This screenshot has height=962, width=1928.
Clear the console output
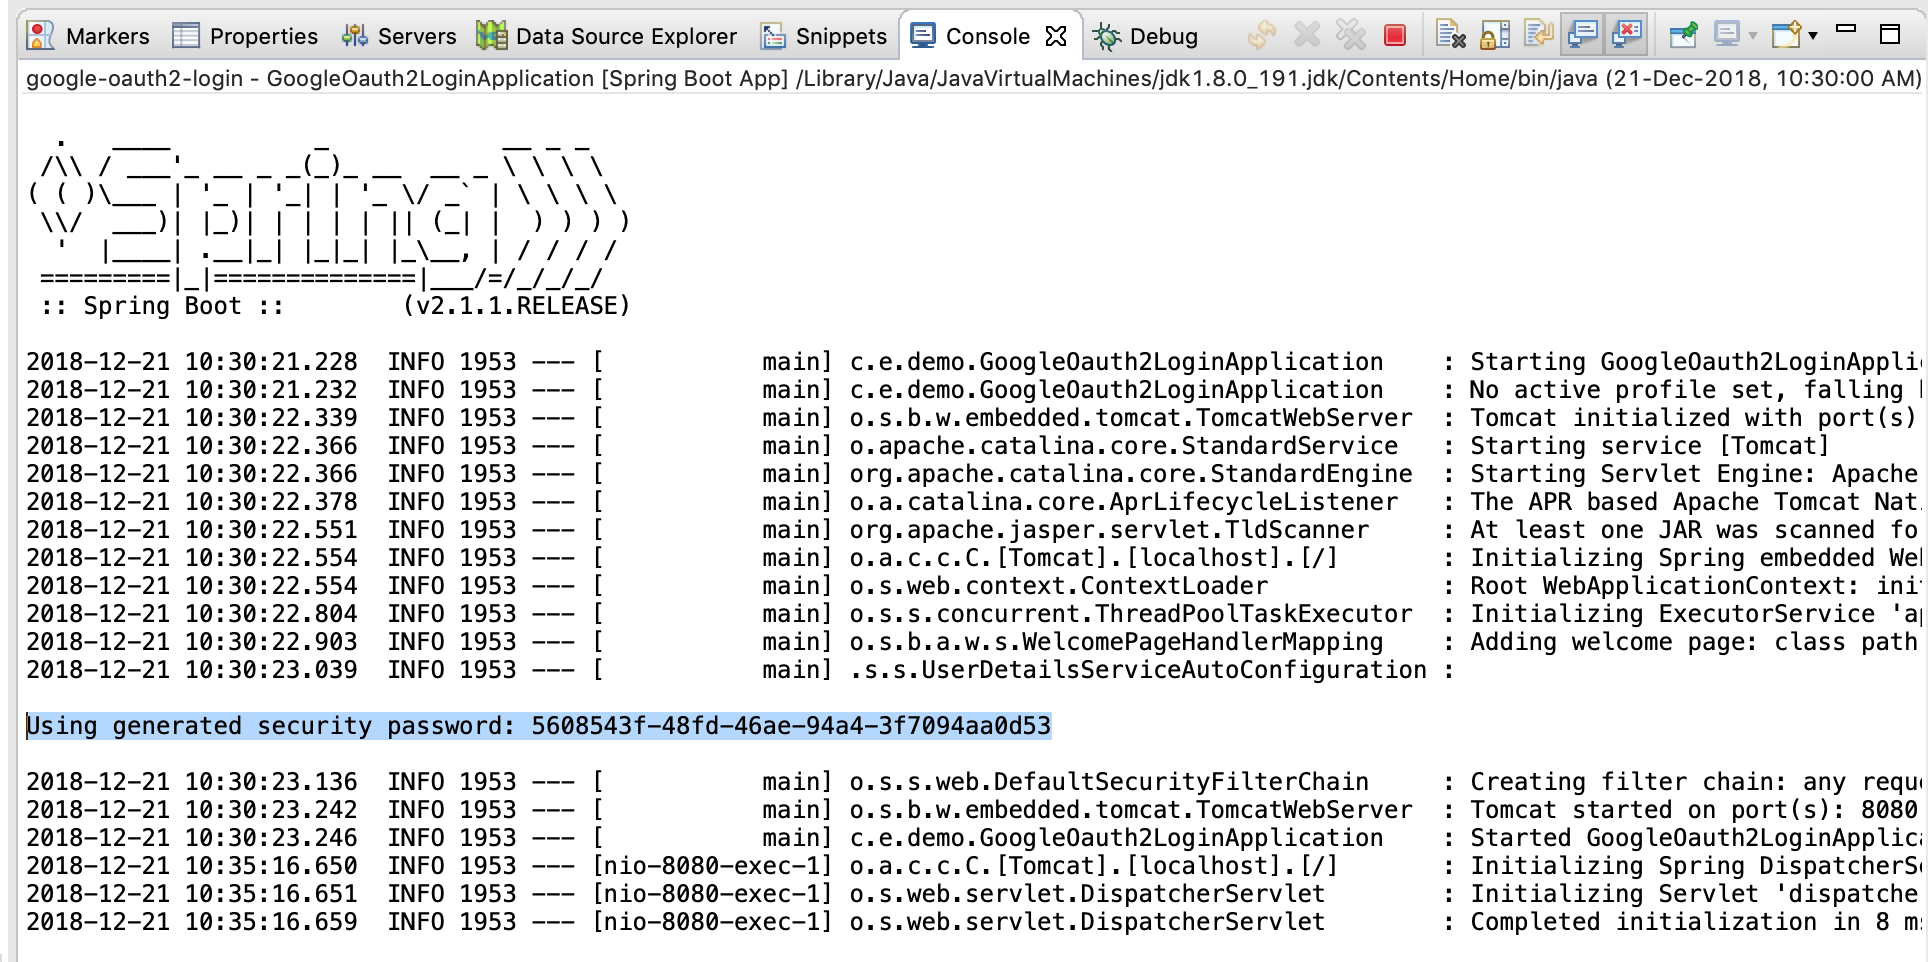click(1450, 36)
